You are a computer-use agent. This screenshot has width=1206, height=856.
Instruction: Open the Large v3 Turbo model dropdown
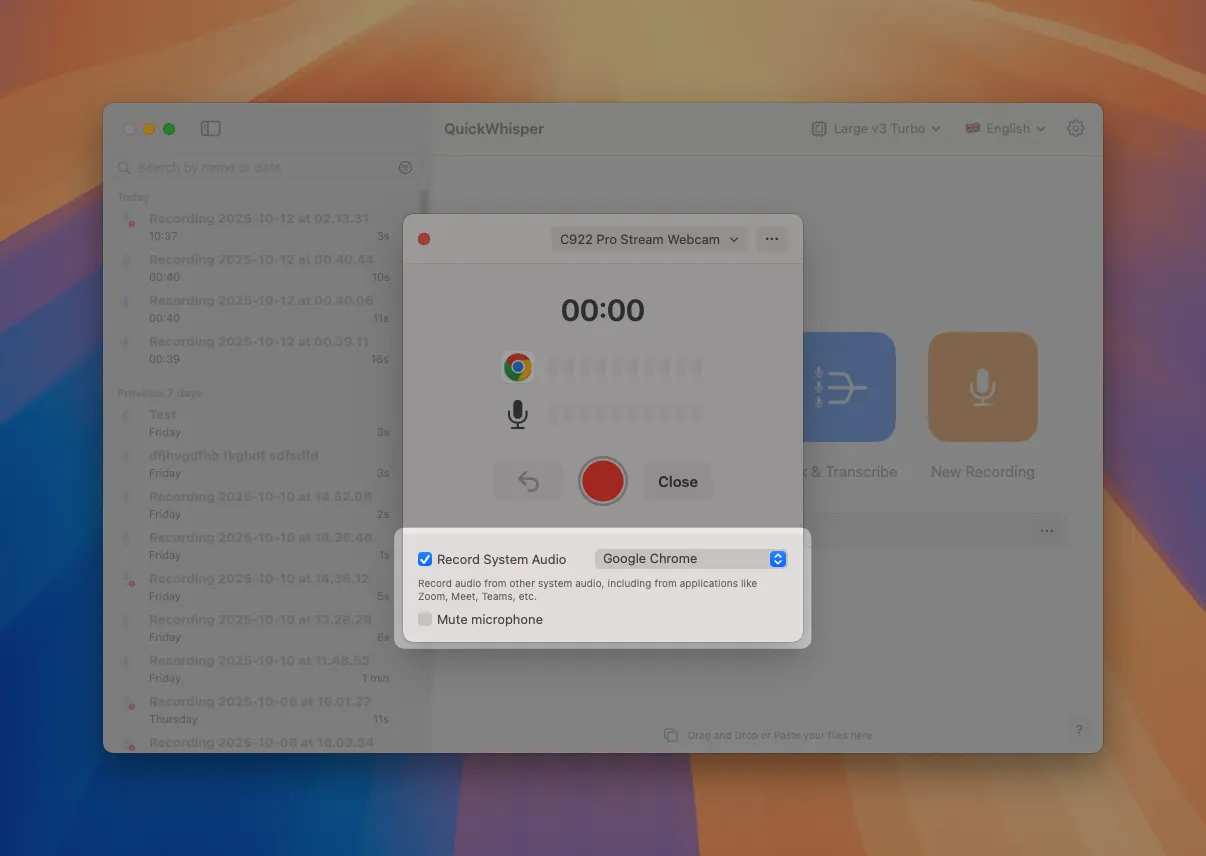[x=876, y=129]
